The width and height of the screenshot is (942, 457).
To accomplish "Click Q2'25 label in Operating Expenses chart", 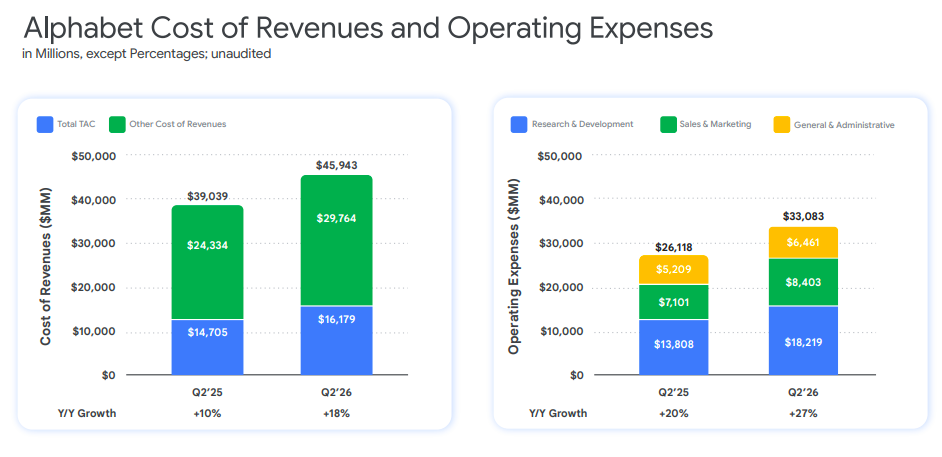I will click(x=673, y=393).
